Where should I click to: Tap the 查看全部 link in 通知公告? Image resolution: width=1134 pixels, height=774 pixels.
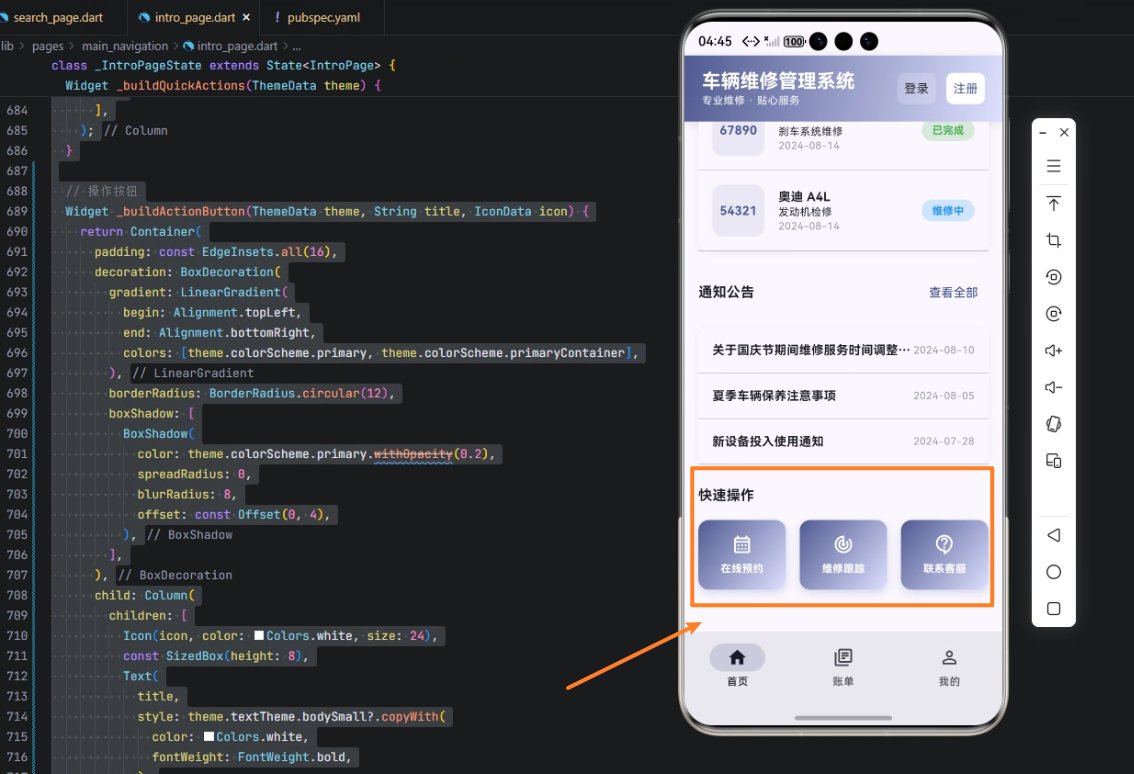953,292
